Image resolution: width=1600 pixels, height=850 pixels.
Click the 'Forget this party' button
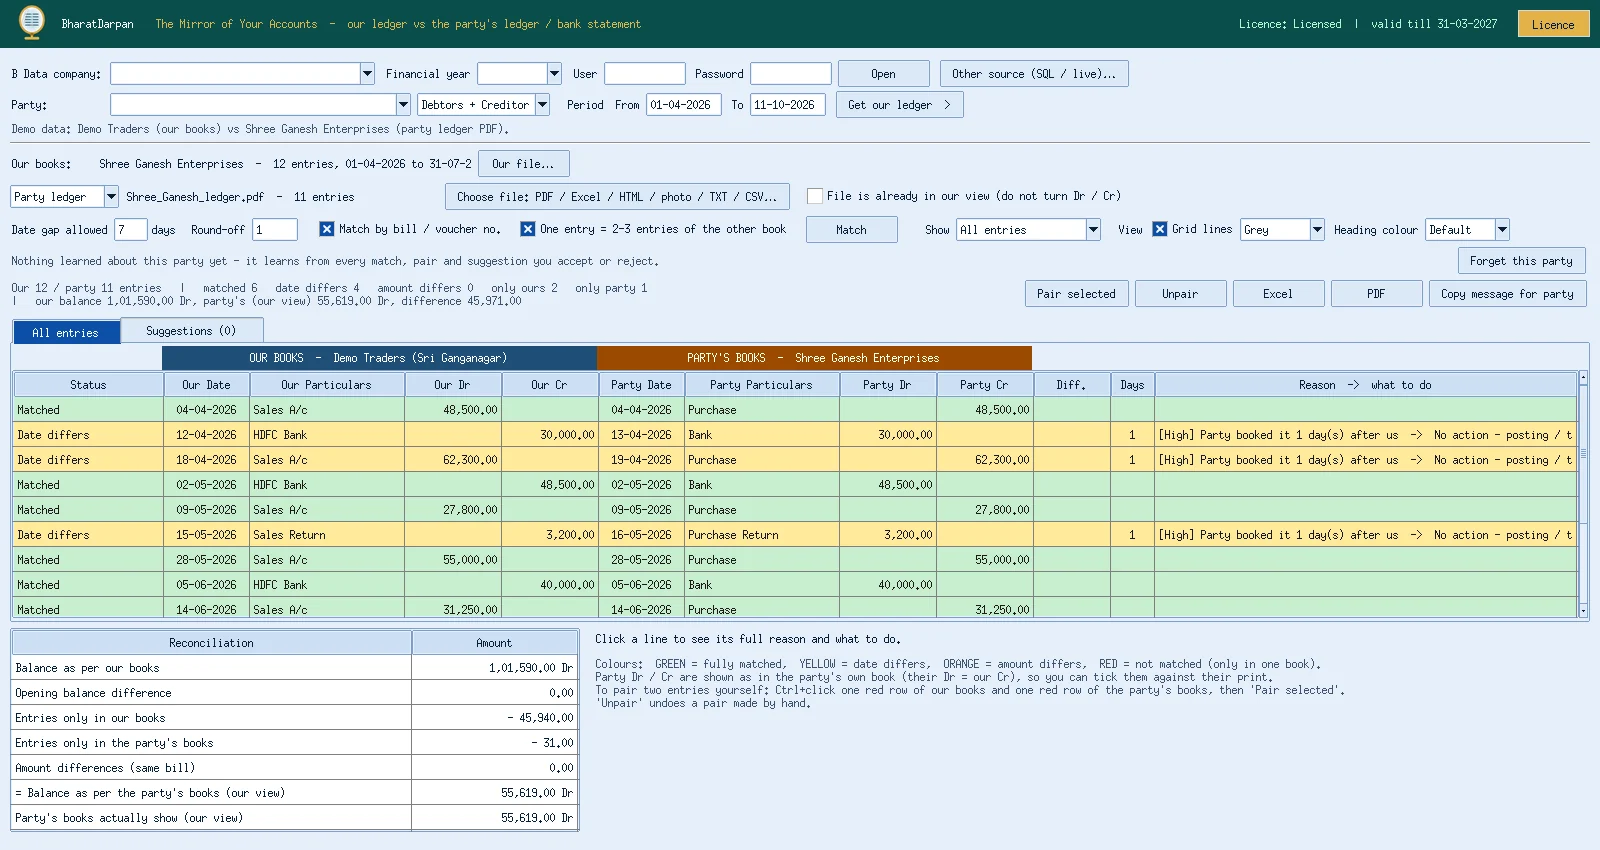click(1521, 261)
